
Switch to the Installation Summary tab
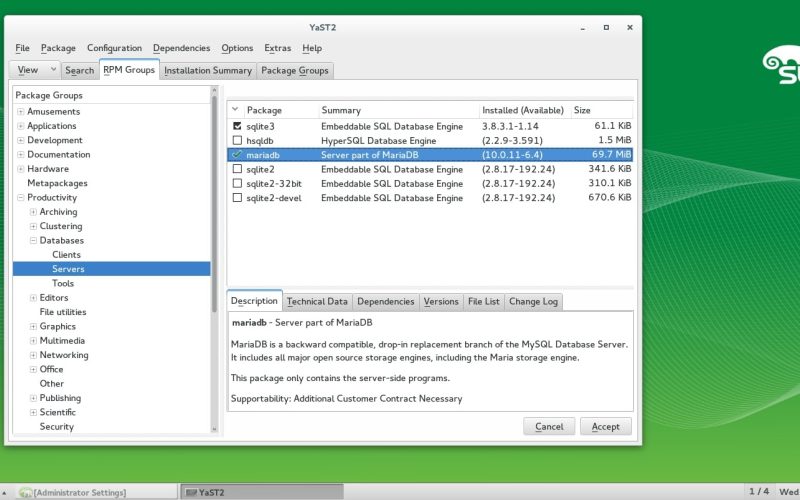click(x=208, y=70)
